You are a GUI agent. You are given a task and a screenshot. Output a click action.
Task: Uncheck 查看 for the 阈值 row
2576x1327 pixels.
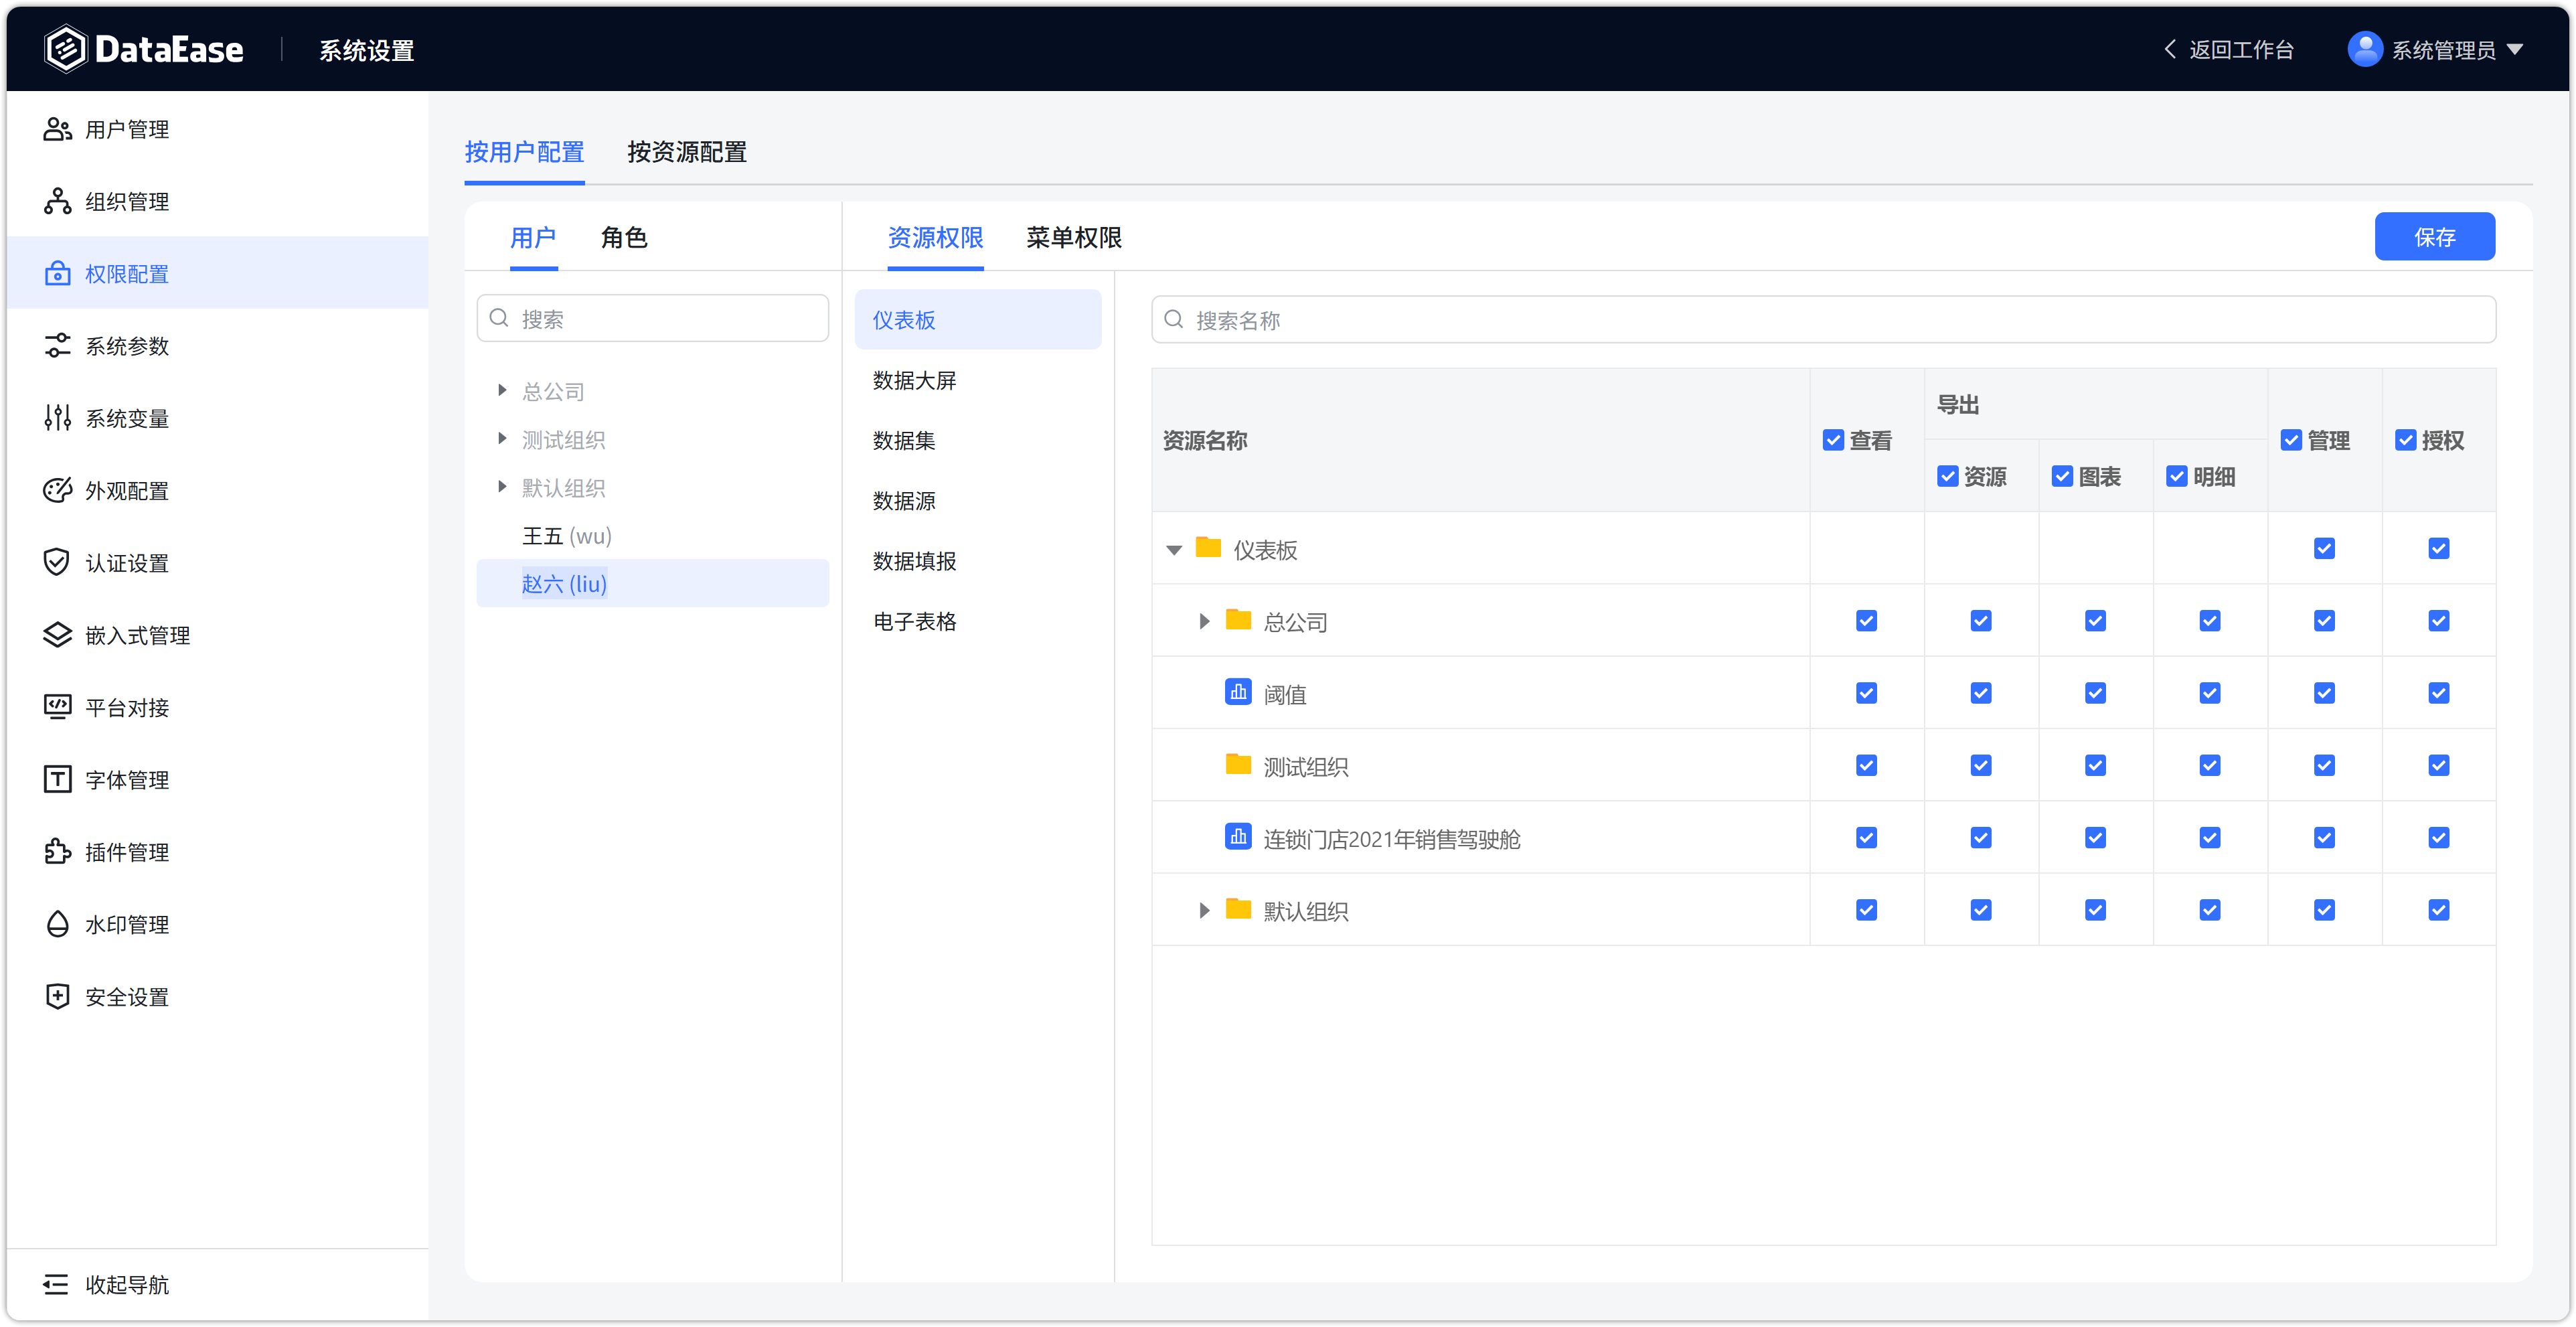[1866, 693]
